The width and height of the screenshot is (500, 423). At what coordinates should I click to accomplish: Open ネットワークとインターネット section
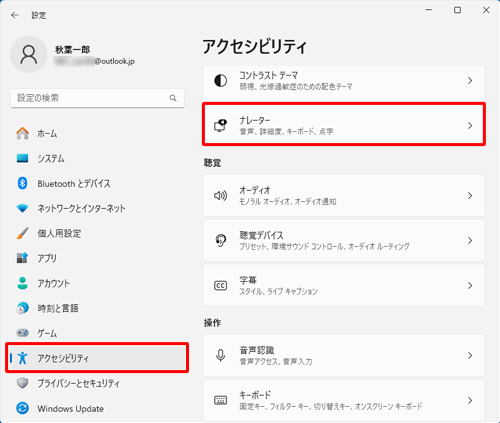tap(97, 208)
